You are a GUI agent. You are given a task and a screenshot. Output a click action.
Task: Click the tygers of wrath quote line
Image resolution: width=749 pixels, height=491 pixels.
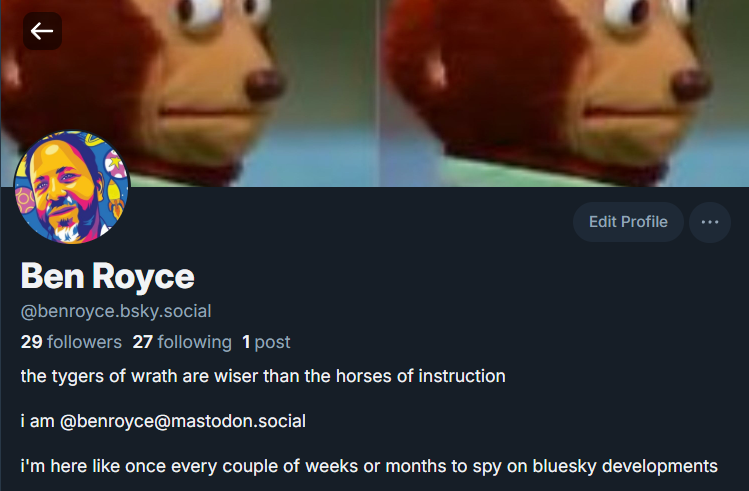pyautogui.click(x=263, y=376)
